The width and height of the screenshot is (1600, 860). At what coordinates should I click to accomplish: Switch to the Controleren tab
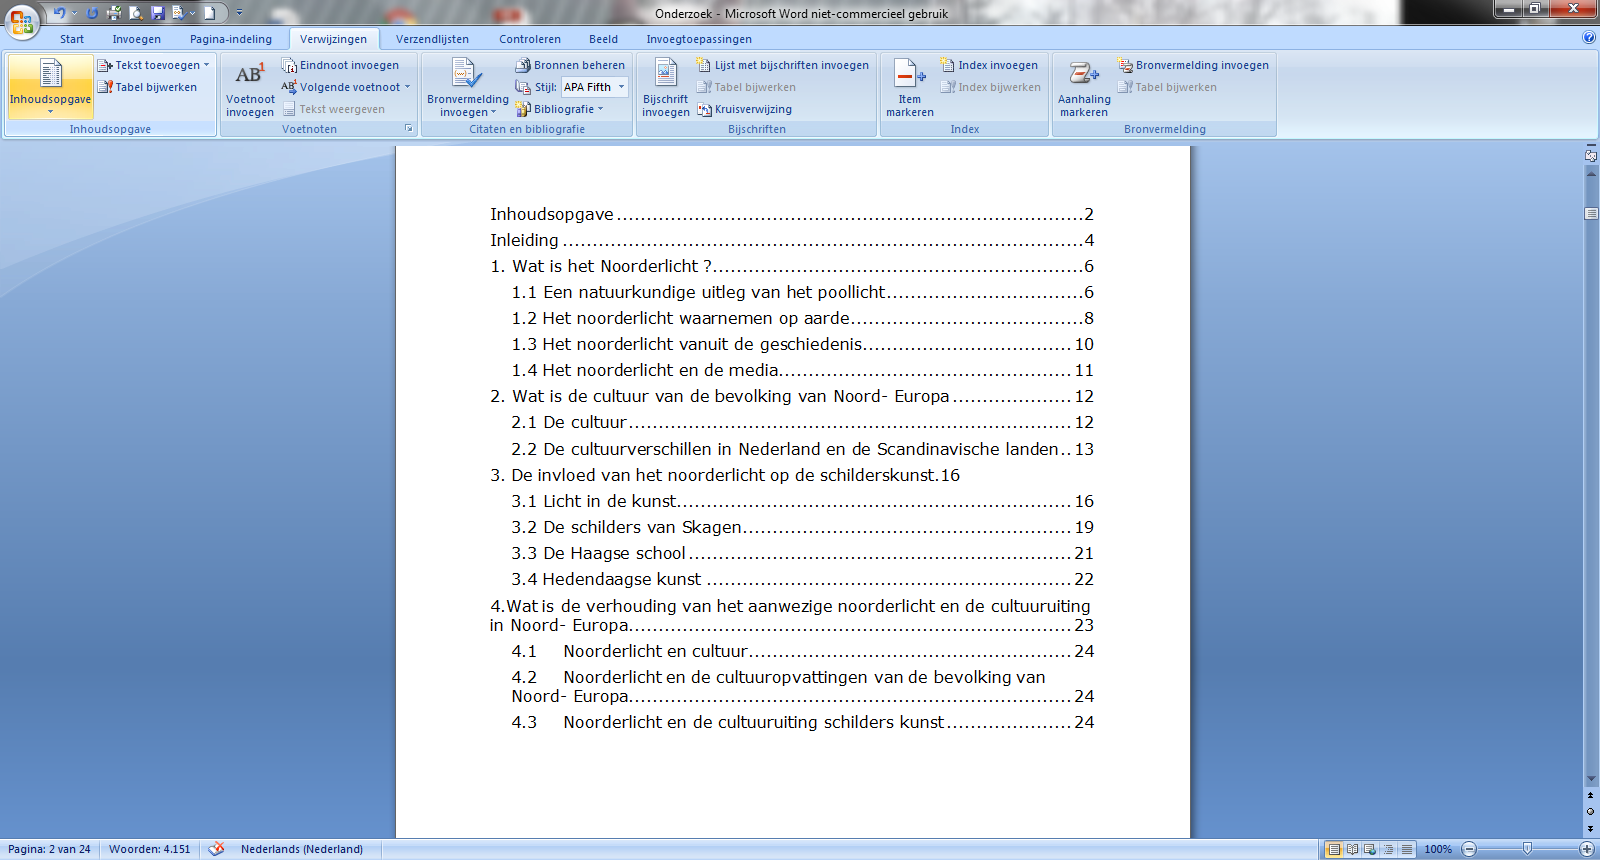(x=529, y=39)
